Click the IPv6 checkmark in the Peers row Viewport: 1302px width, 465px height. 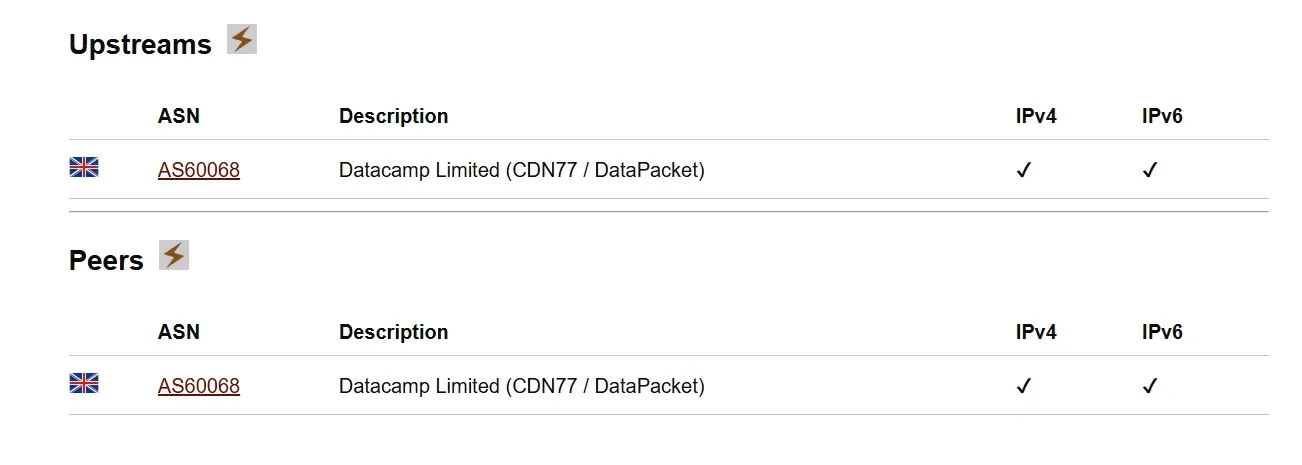[1149, 387]
